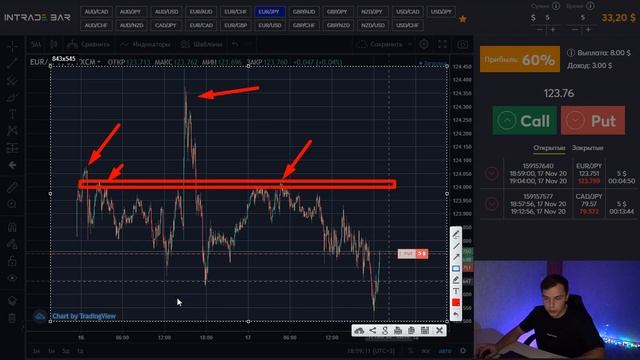The width and height of the screenshot is (640, 360).
Task: Click the INTRADE BAR logo
Action: click(x=38, y=18)
